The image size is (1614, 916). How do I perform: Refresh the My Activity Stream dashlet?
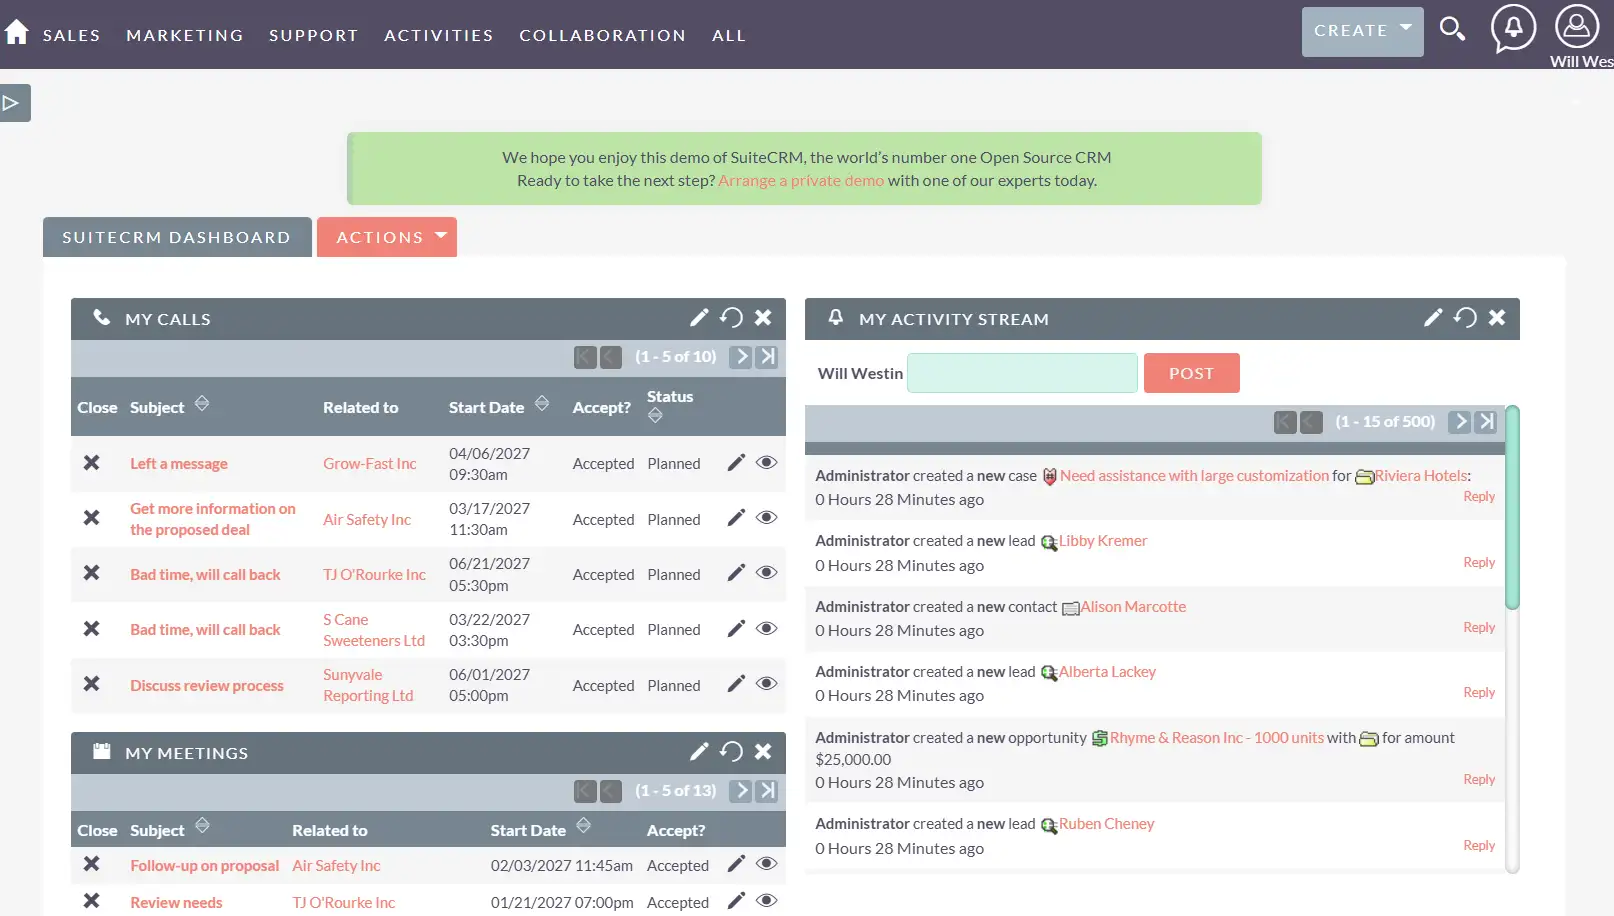coord(1465,318)
